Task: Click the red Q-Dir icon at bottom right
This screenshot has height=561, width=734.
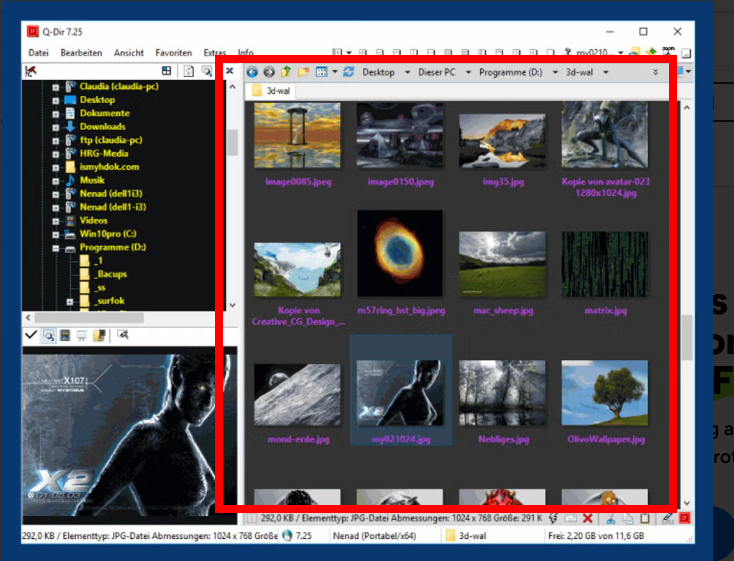Action: click(684, 518)
